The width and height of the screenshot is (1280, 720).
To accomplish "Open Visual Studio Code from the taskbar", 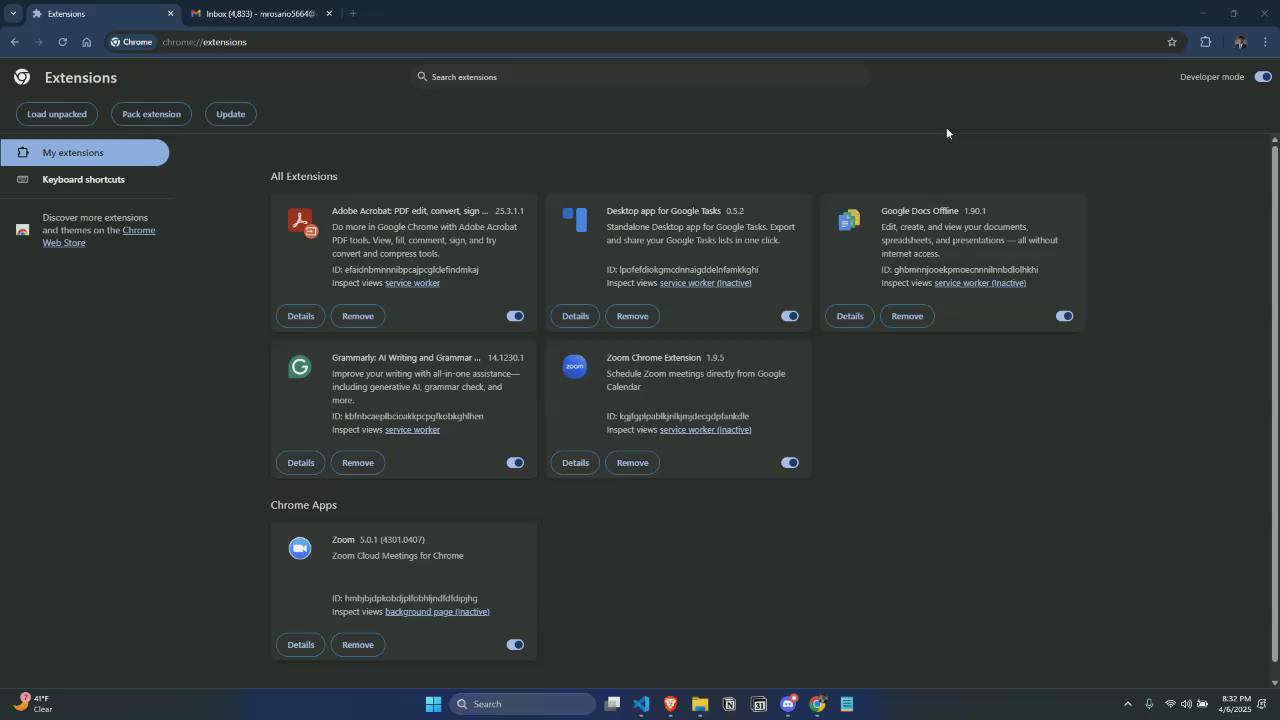I will [x=641, y=704].
